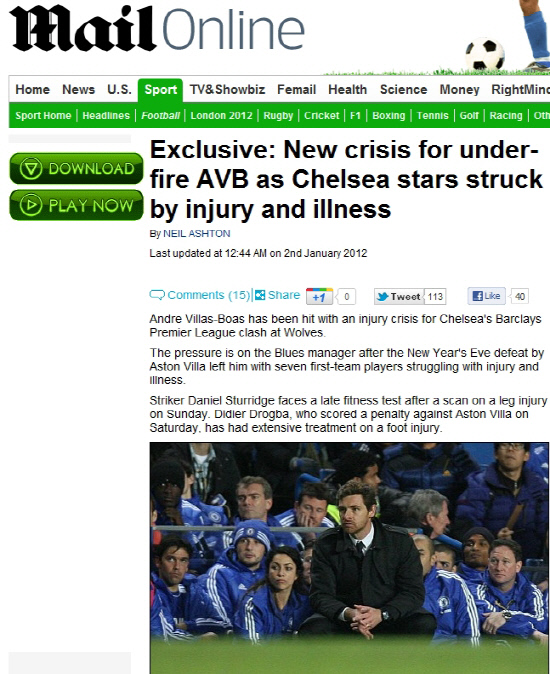This screenshot has width=550, height=674.
Task: Click the Google +1 button
Action: (319, 297)
